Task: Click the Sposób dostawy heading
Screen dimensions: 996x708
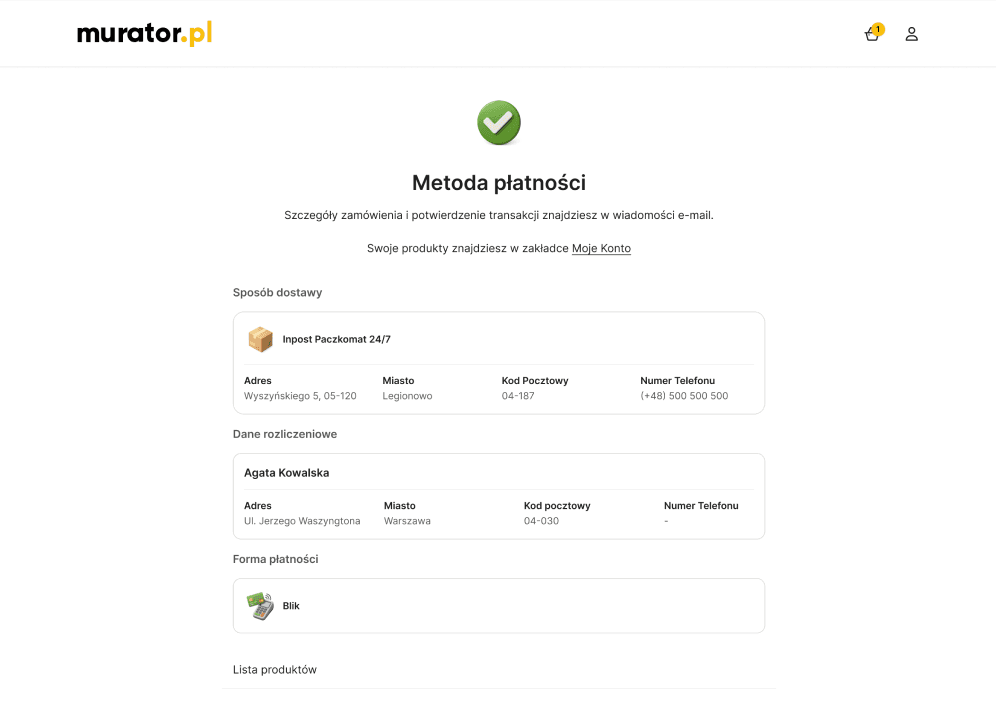Action: pos(277,292)
